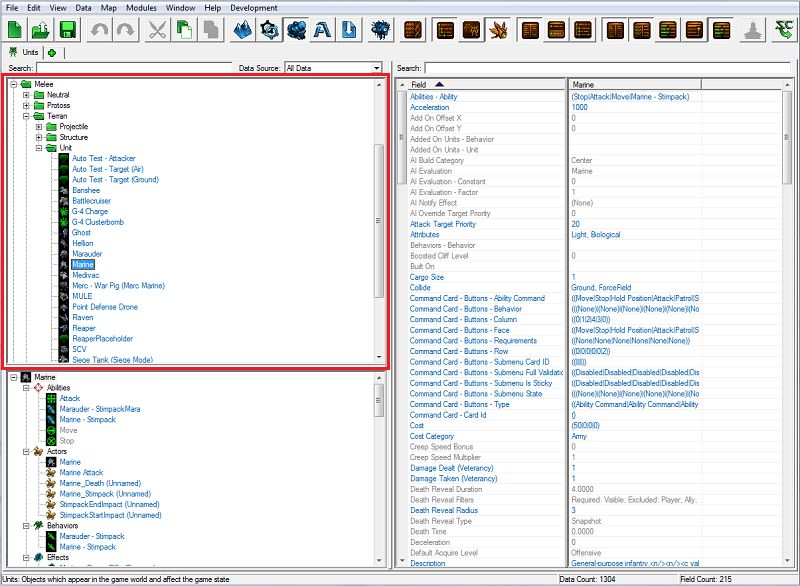Viewport: 800px width, 586px height.
Task: Click the Test Document SC icon
Action: pyautogui.click(x=784, y=30)
